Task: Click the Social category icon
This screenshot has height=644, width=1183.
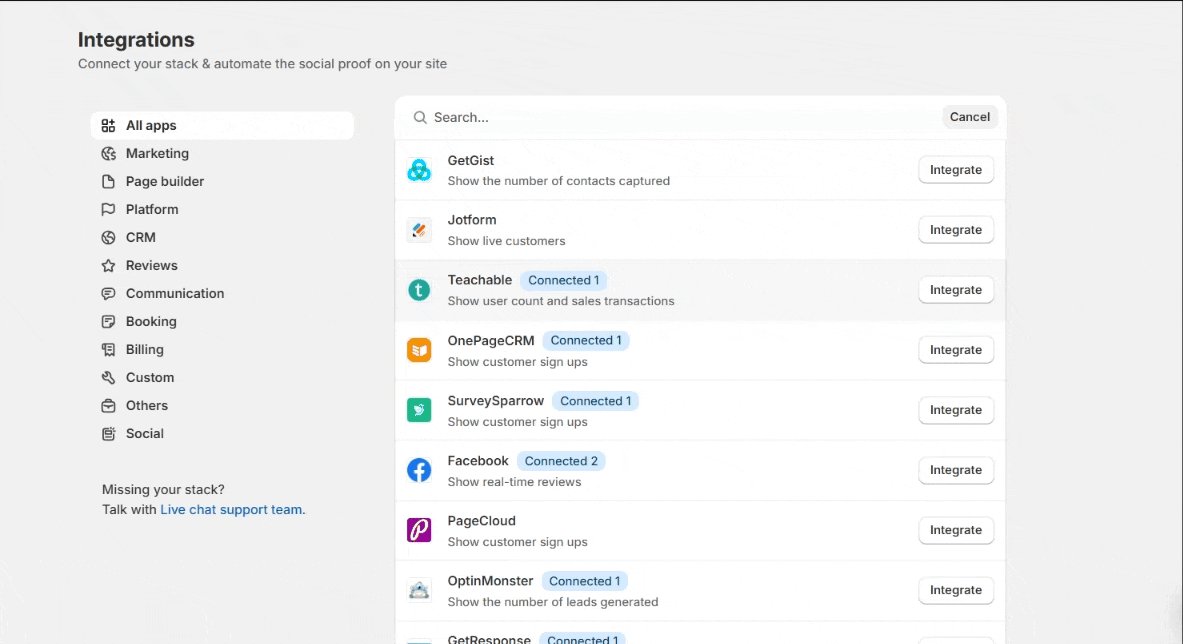Action: click(109, 434)
